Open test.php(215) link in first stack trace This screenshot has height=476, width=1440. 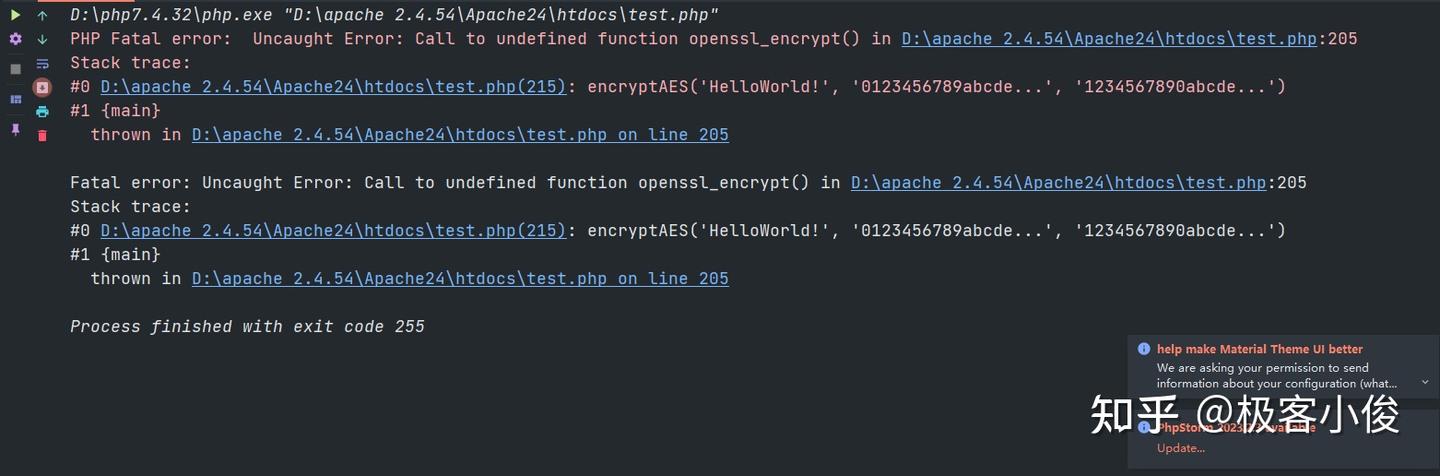[x=333, y=87]
